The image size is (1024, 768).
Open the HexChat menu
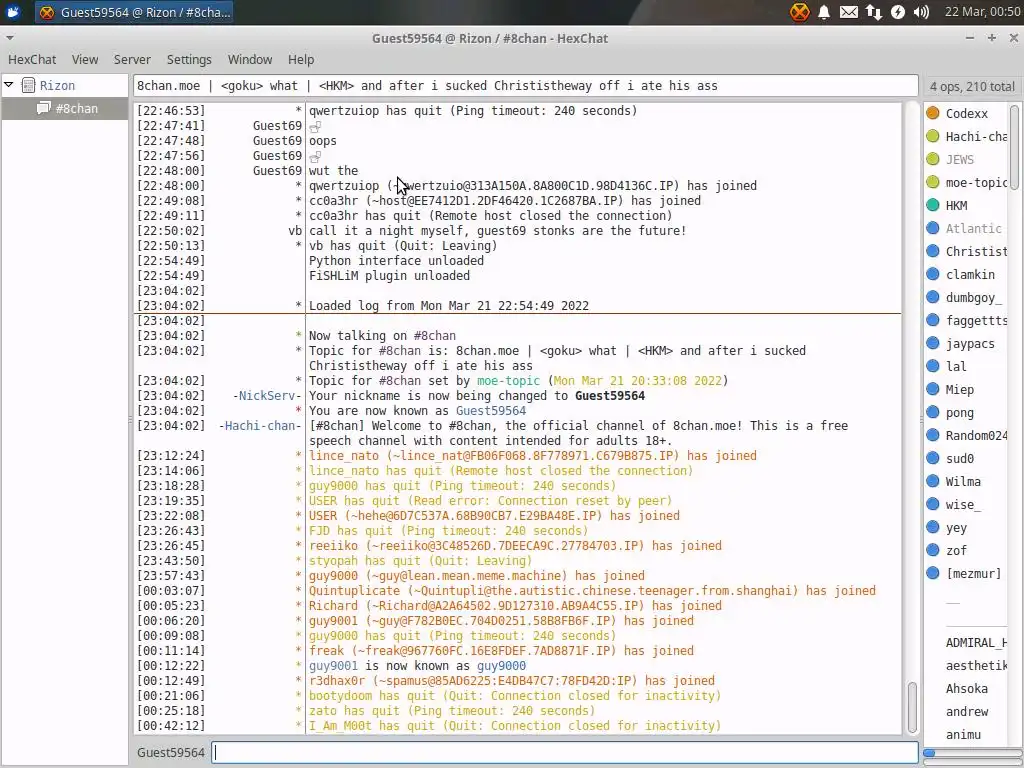[x=32, y=59]
